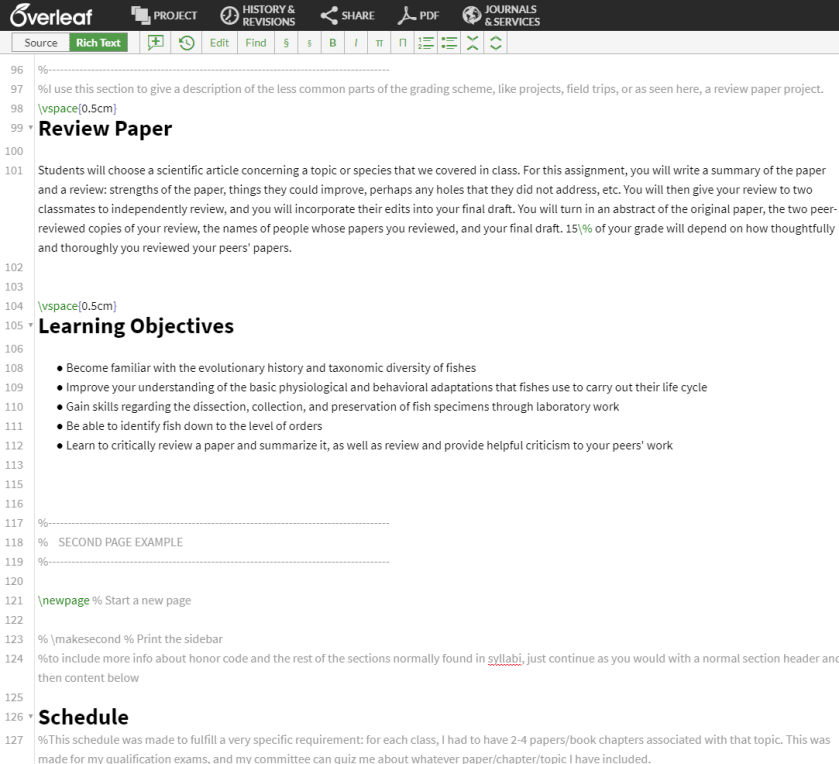Screen dimensions: 839x764
Task: Click the collapse-all sections icon
Action: tap(472, 43)
